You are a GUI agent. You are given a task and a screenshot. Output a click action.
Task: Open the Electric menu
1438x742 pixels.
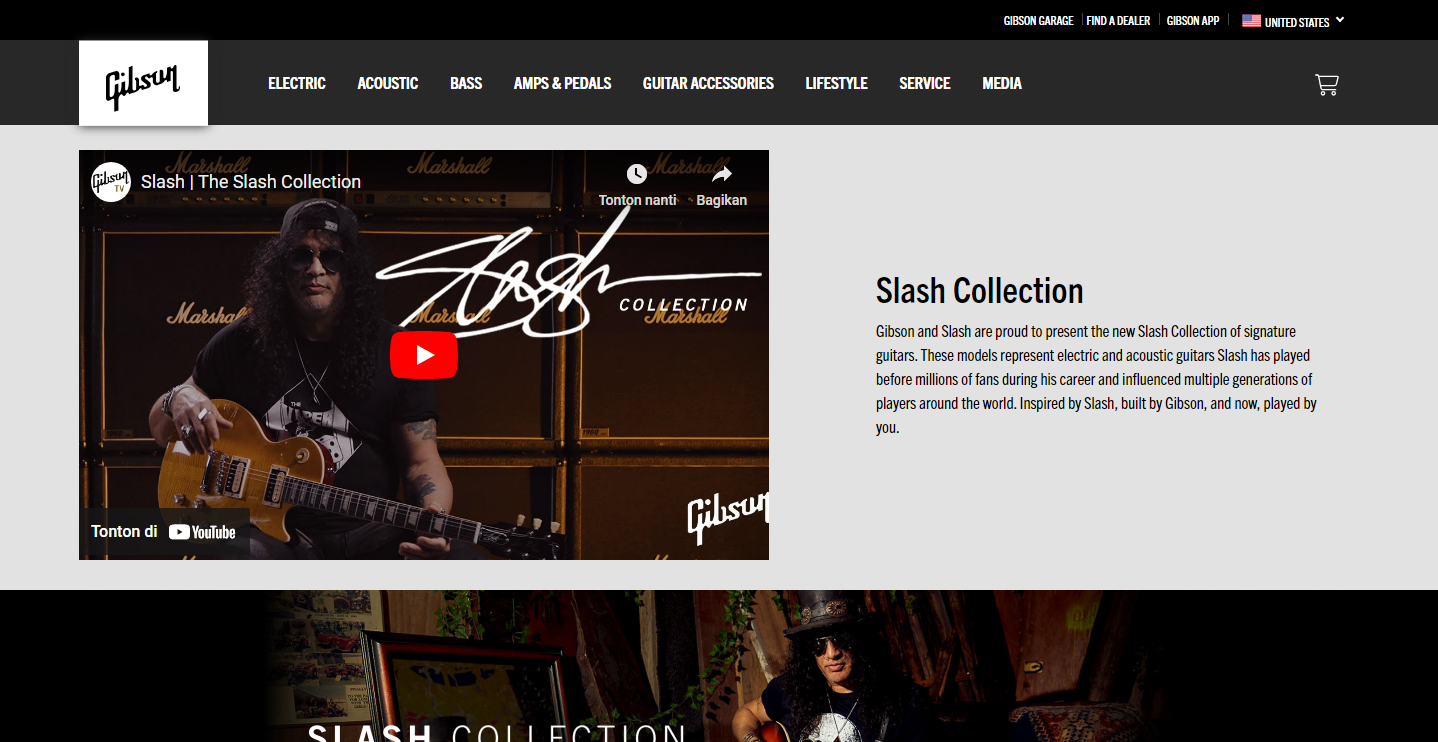click(x=297, y=83)
